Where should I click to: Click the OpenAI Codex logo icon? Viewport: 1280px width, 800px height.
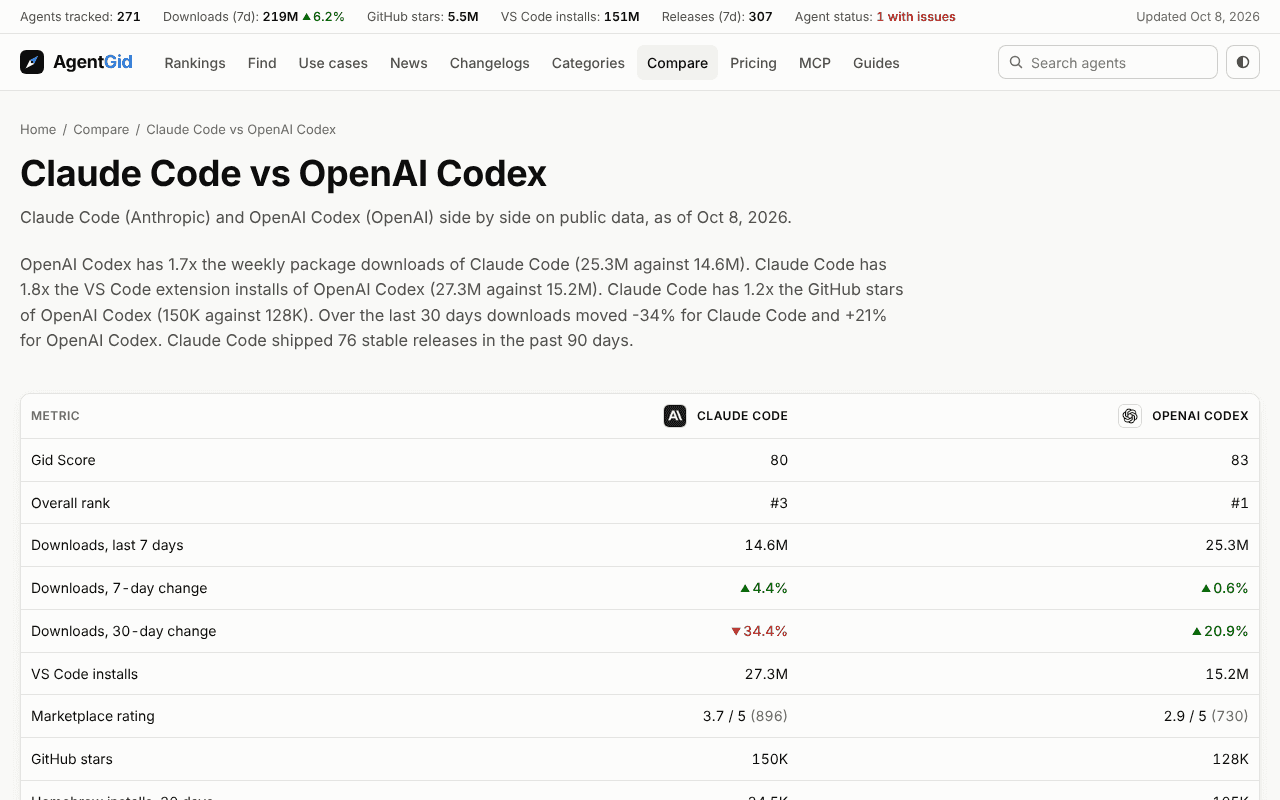pos(1130,416)
